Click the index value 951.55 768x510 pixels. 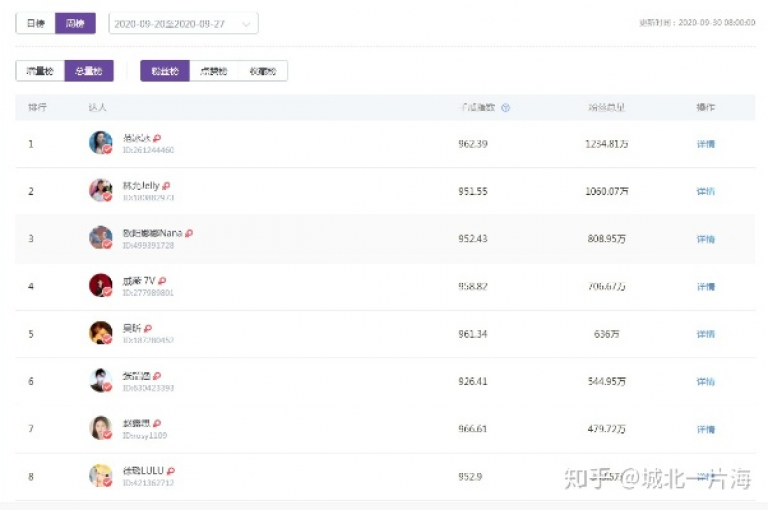pos(473,192)
